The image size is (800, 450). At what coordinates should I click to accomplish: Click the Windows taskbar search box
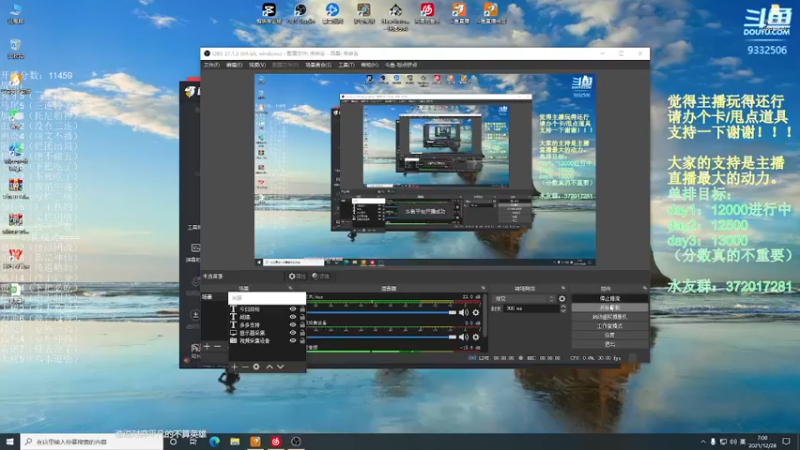point(92,441)
